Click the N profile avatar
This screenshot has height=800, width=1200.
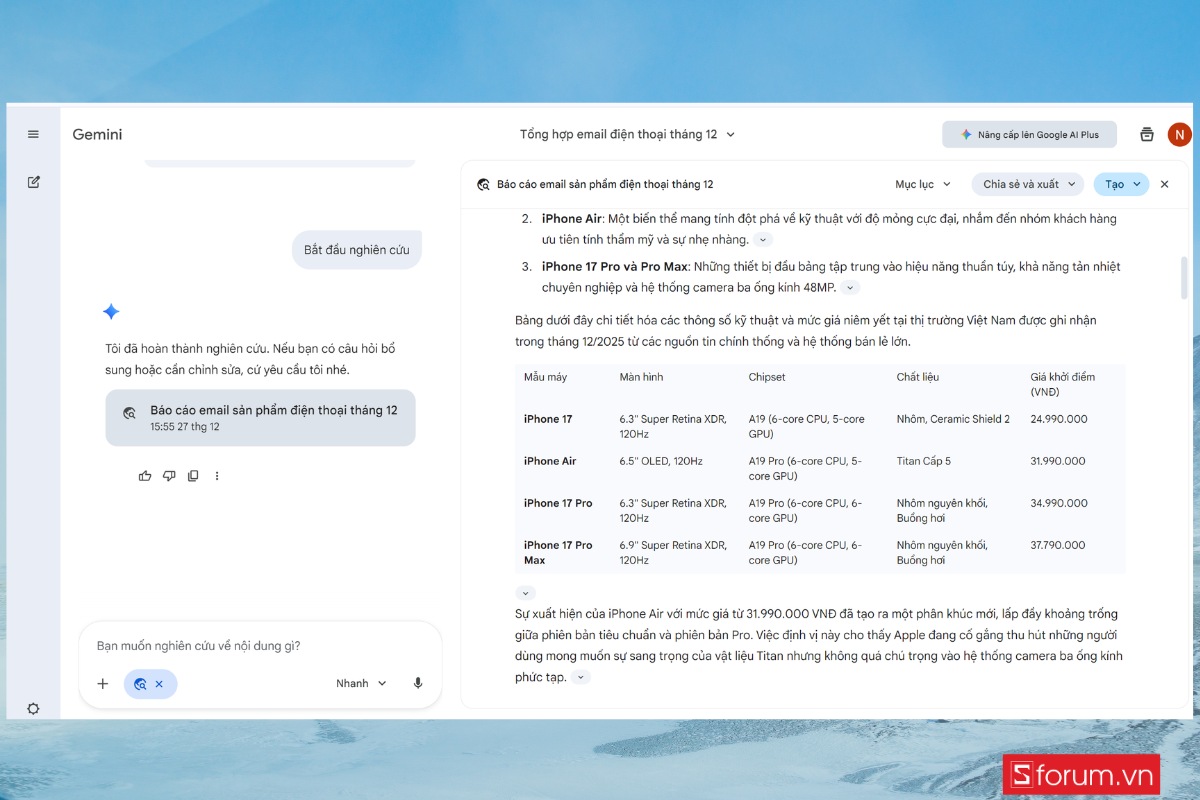pos(1179,134)
